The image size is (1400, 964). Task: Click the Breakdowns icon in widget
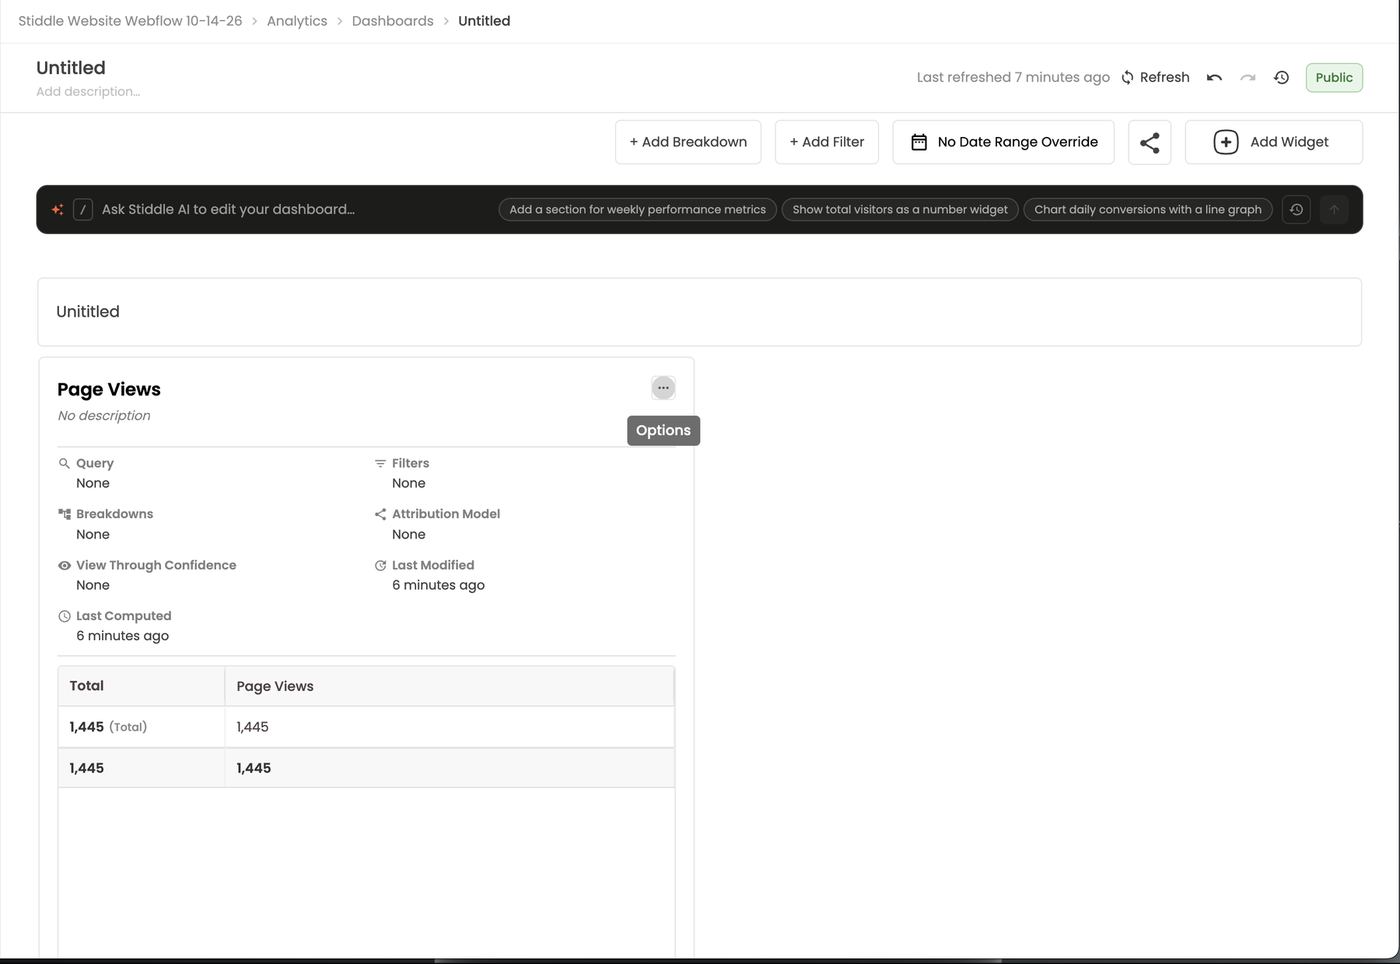[x=64, y=514]
